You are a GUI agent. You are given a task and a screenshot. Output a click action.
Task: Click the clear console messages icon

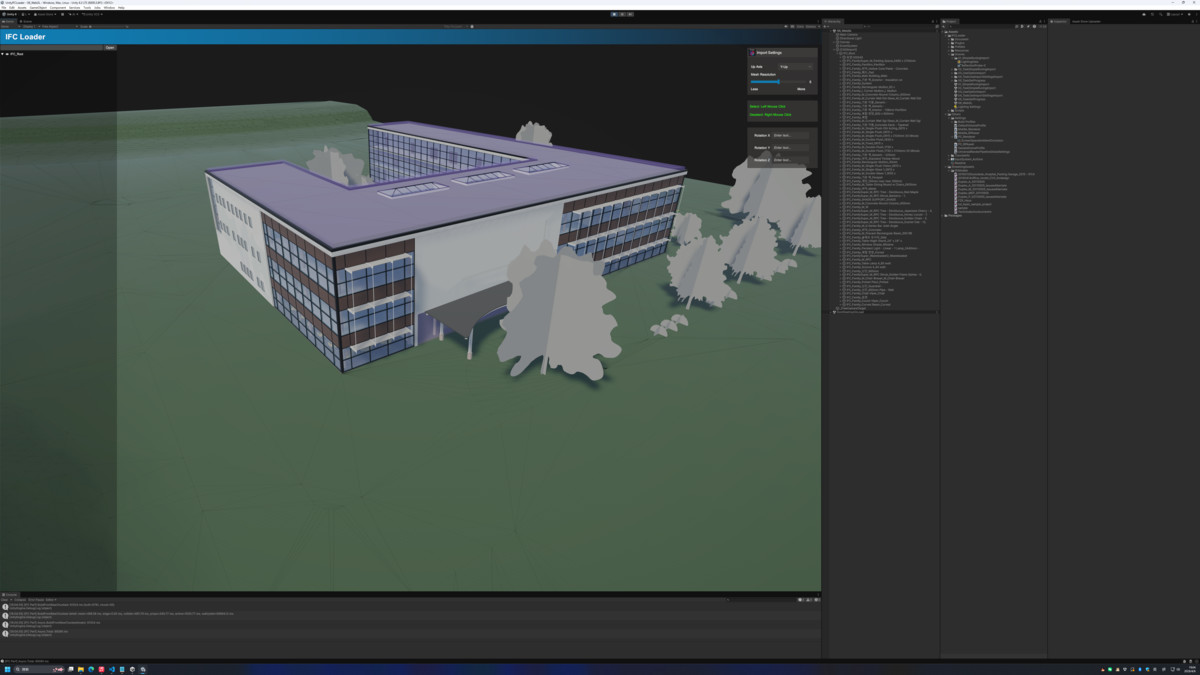click(x=4, y=600)
